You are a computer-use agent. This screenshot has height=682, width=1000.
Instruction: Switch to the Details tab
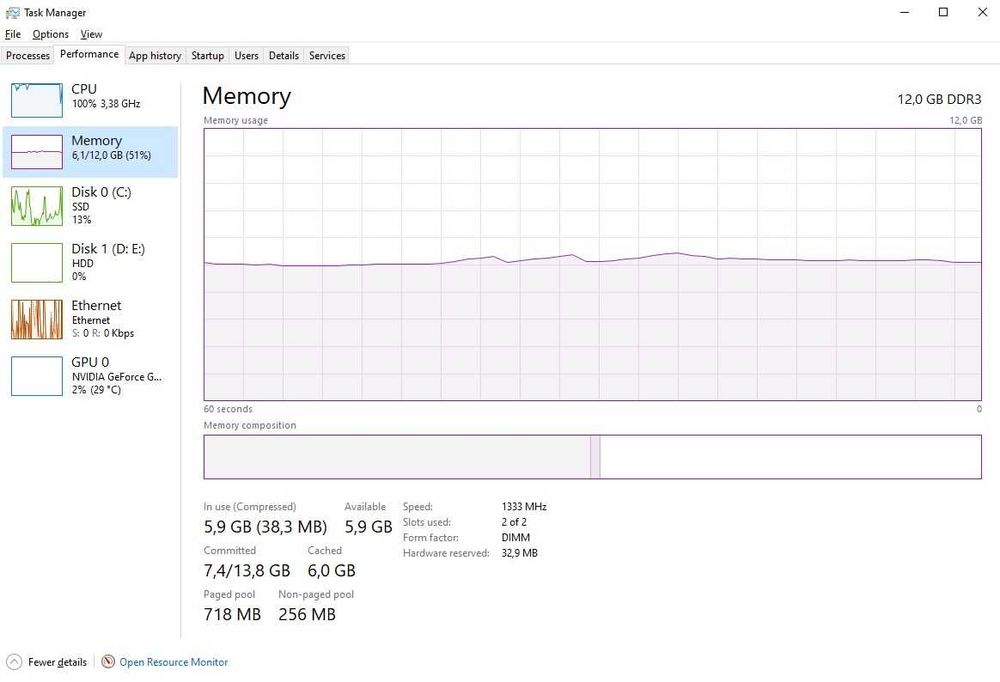284,56
